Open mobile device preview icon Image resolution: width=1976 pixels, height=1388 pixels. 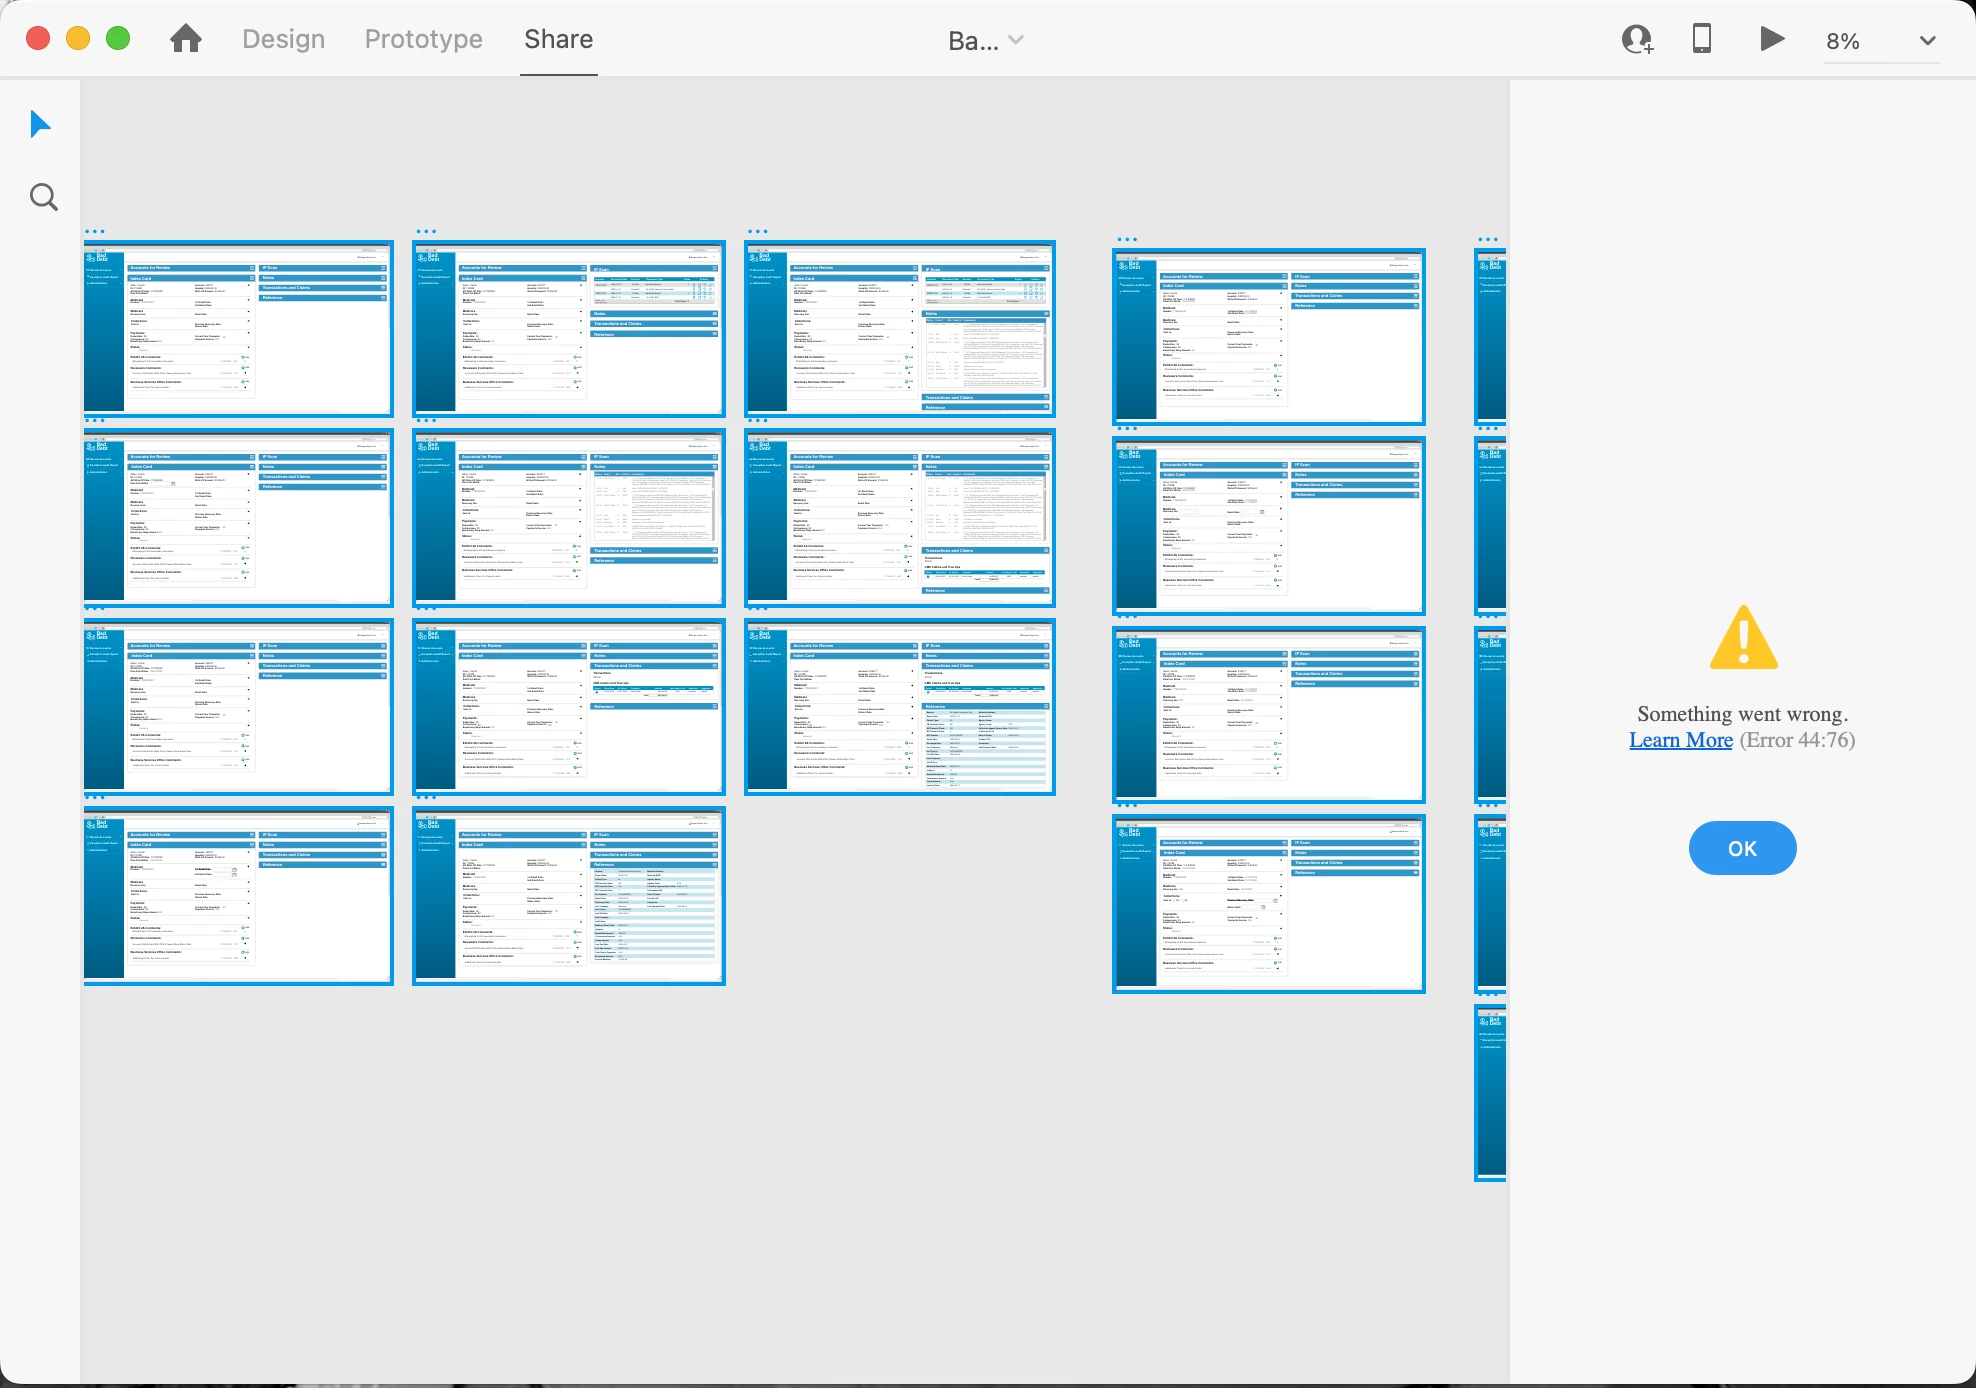[x=1701, y=39]
